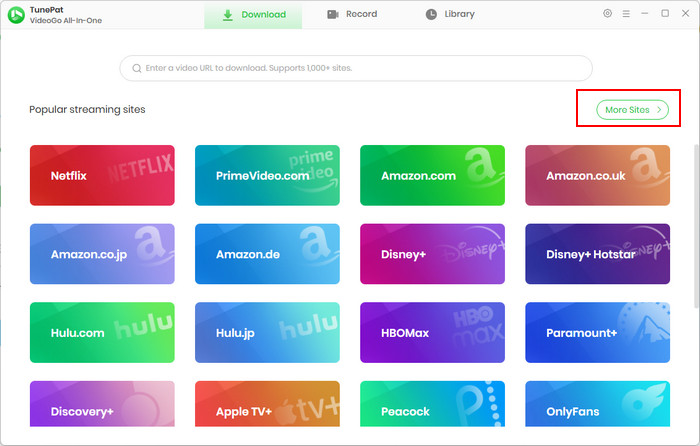Minimize the TunePat window
Viewport: 700px width, 446px height.
coord(645,13)
